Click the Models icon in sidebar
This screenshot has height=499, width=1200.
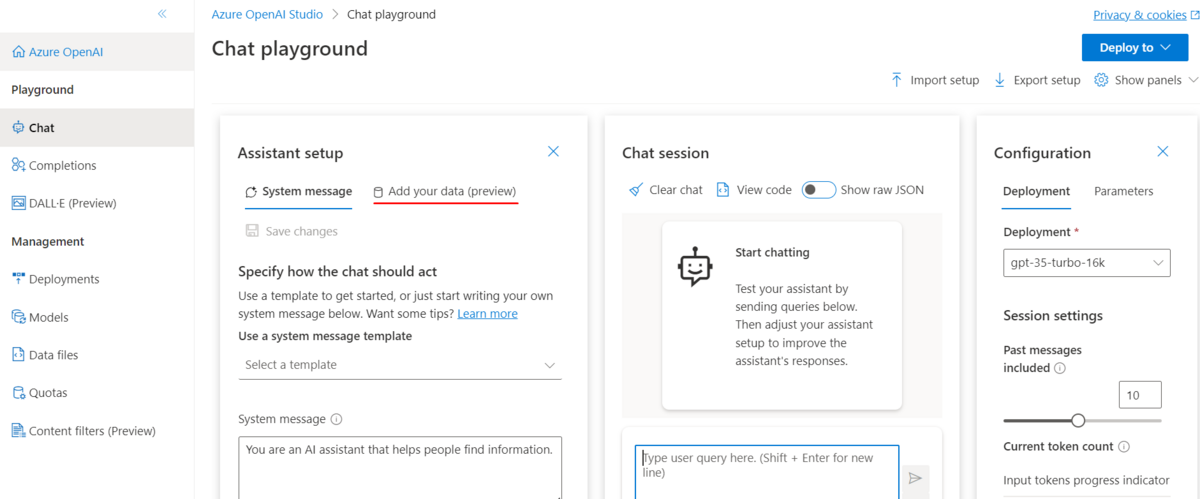tap(18, 317)
